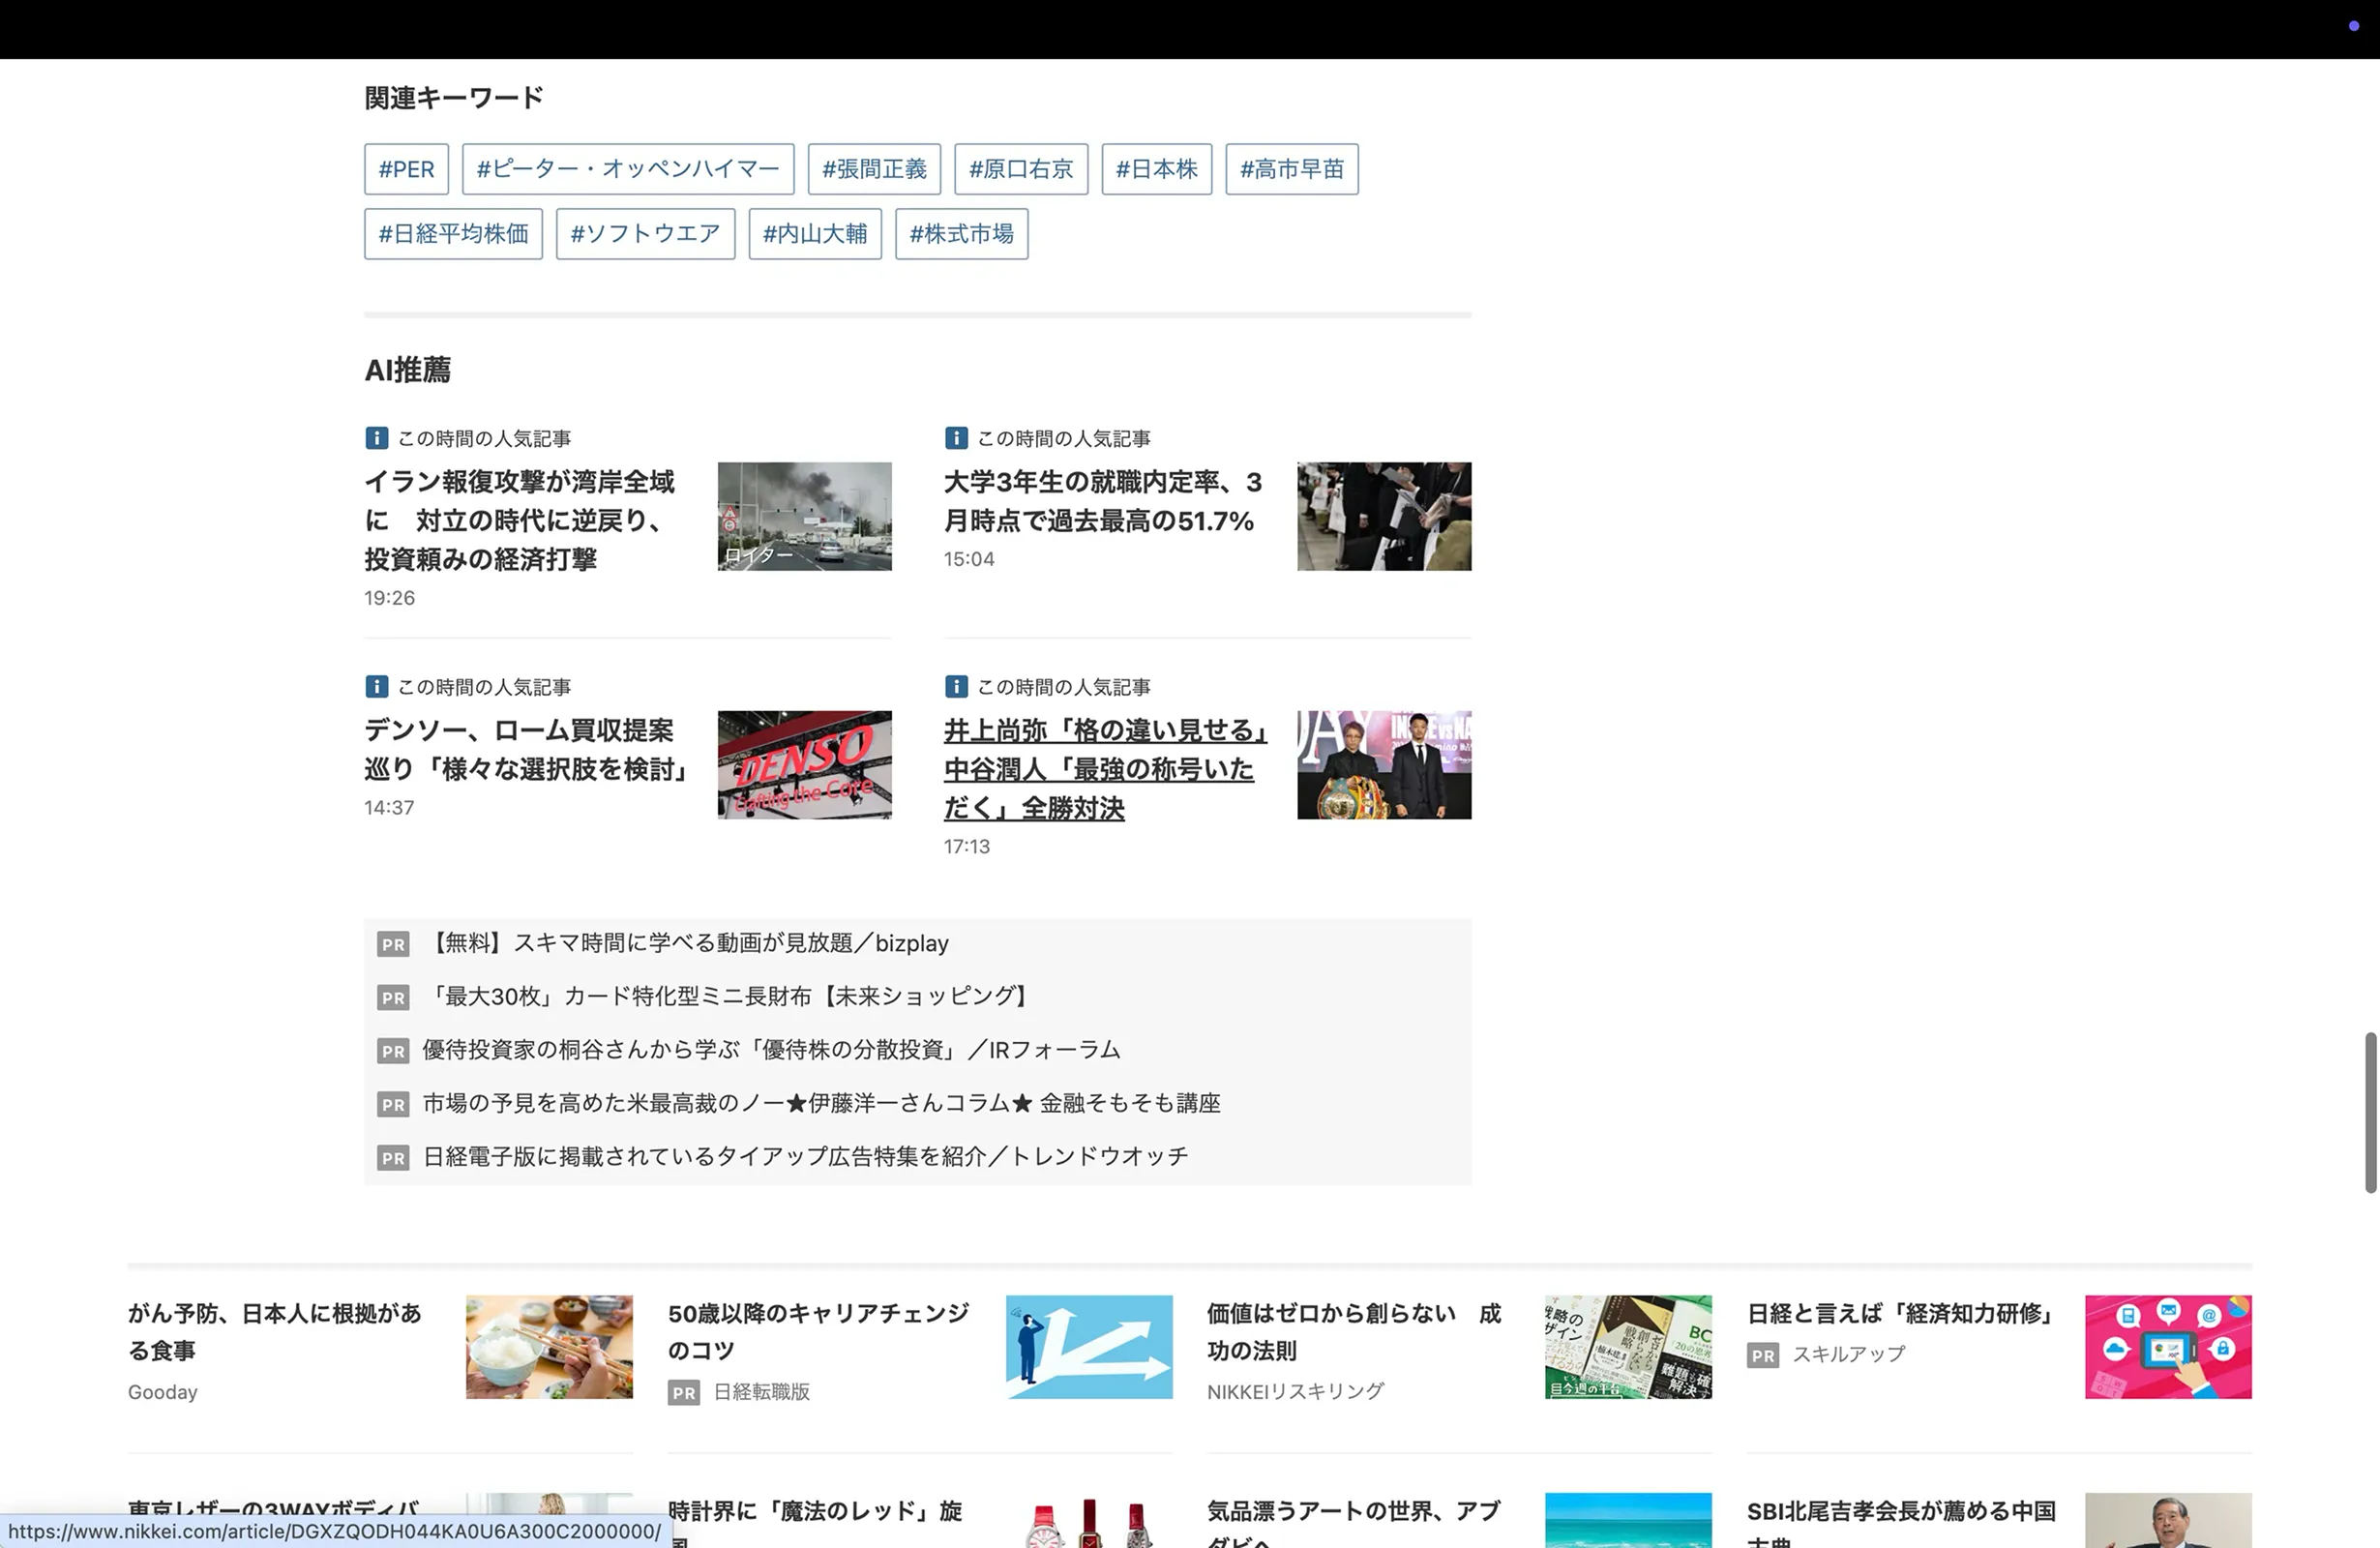
Task: Click the career arrows illustration thumbnail
Action: tap(1089, 1347)
